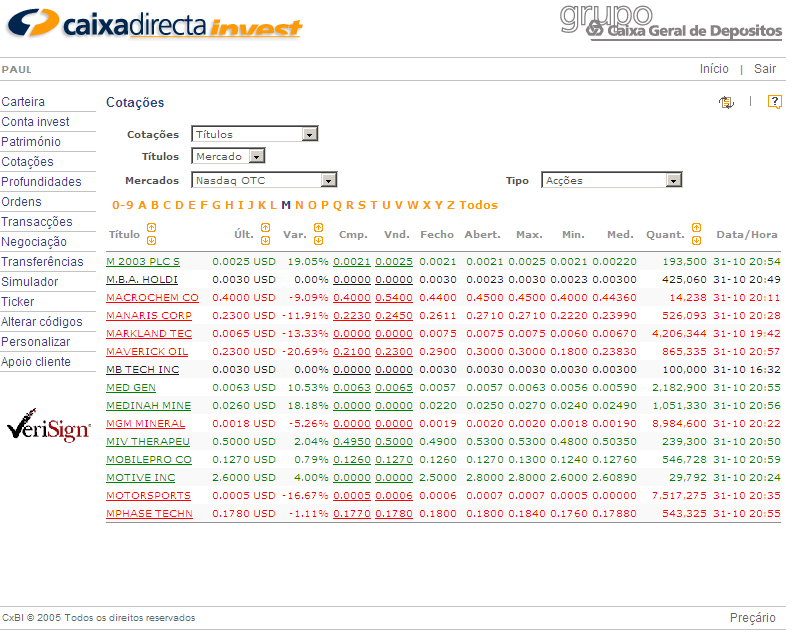Click M.B.A. HOLDI title link
This screenshot has height=635, width=803.
[x=142, y=280]
